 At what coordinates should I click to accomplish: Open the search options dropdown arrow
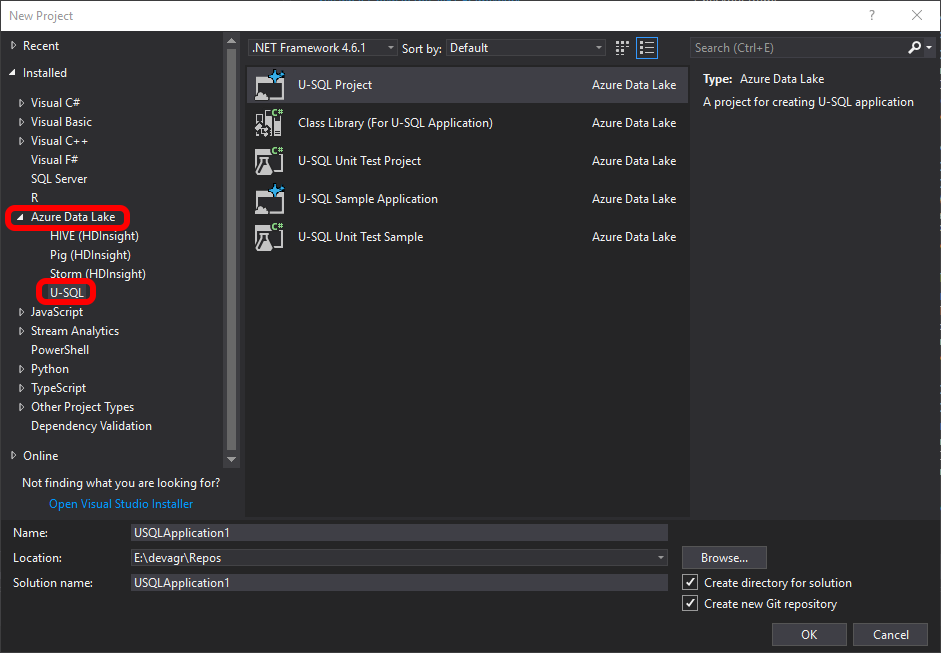tap(929, 47)
